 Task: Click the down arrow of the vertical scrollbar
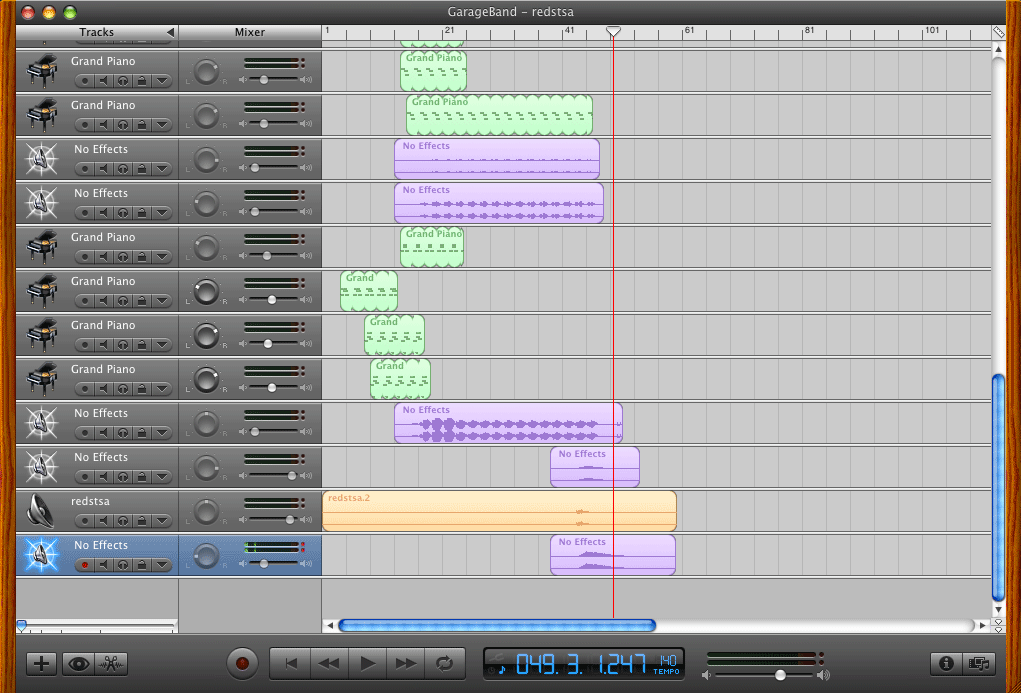(998, 610)
